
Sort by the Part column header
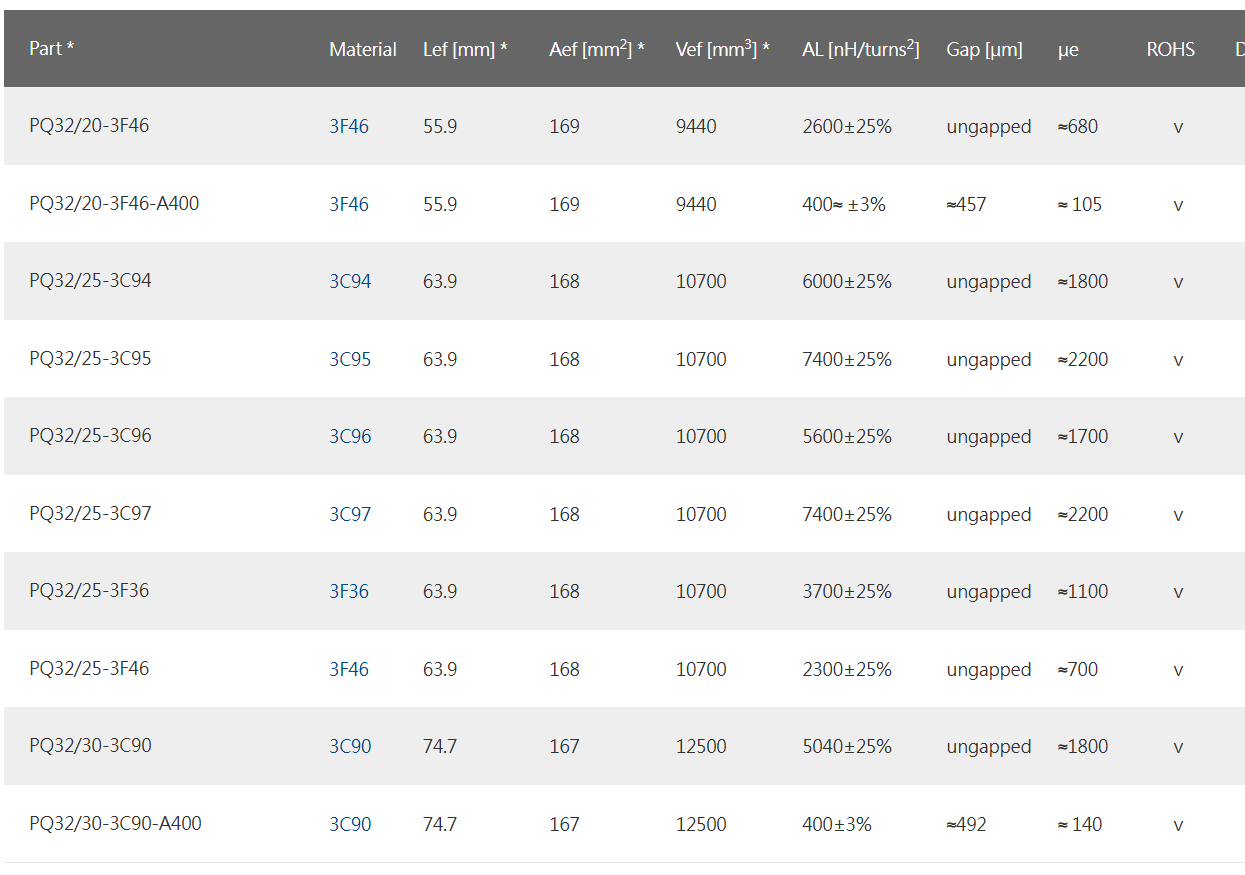(52, 49)
